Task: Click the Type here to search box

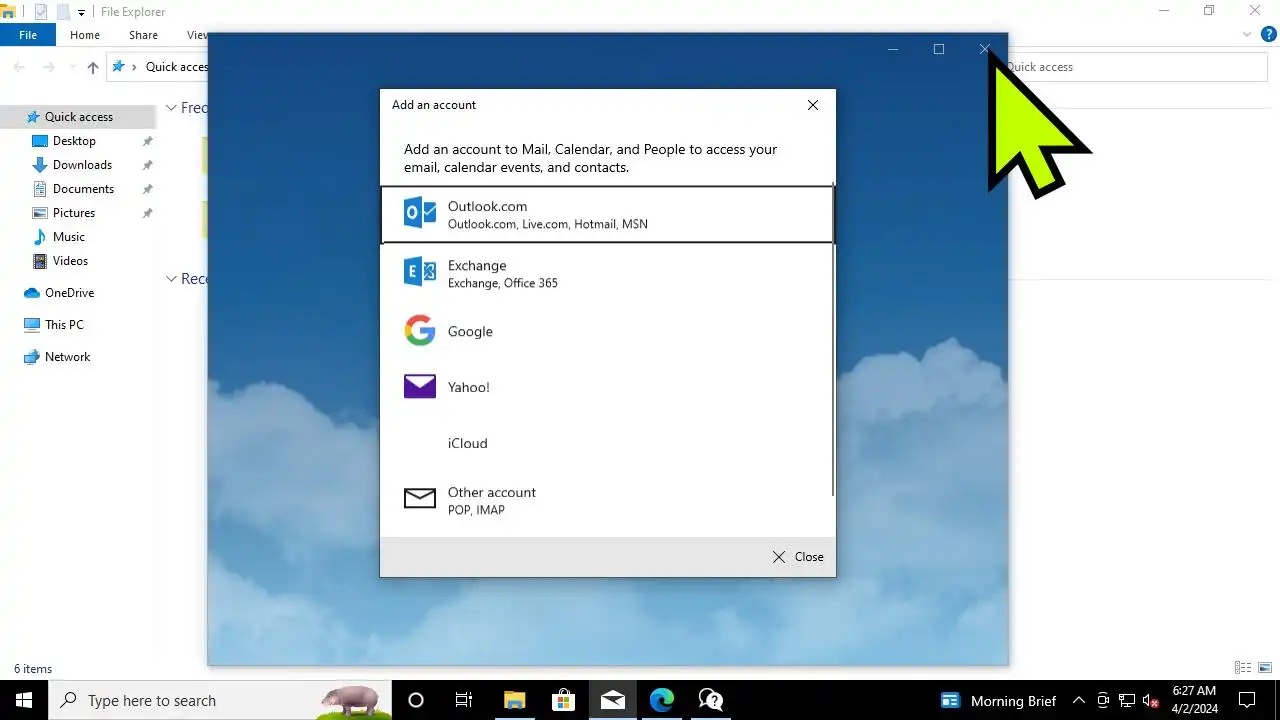Action: (x=220, y=700)
